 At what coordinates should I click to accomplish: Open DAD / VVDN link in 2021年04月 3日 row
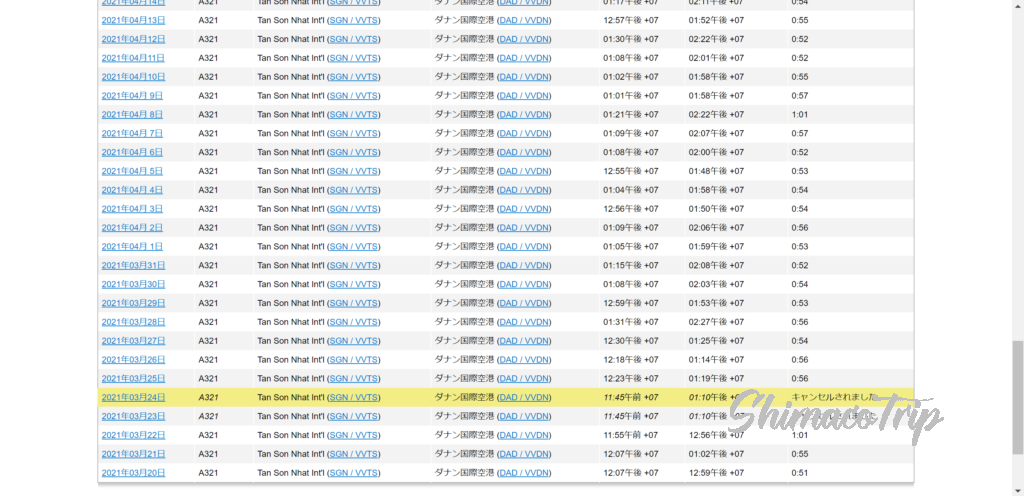pos(524,209)
